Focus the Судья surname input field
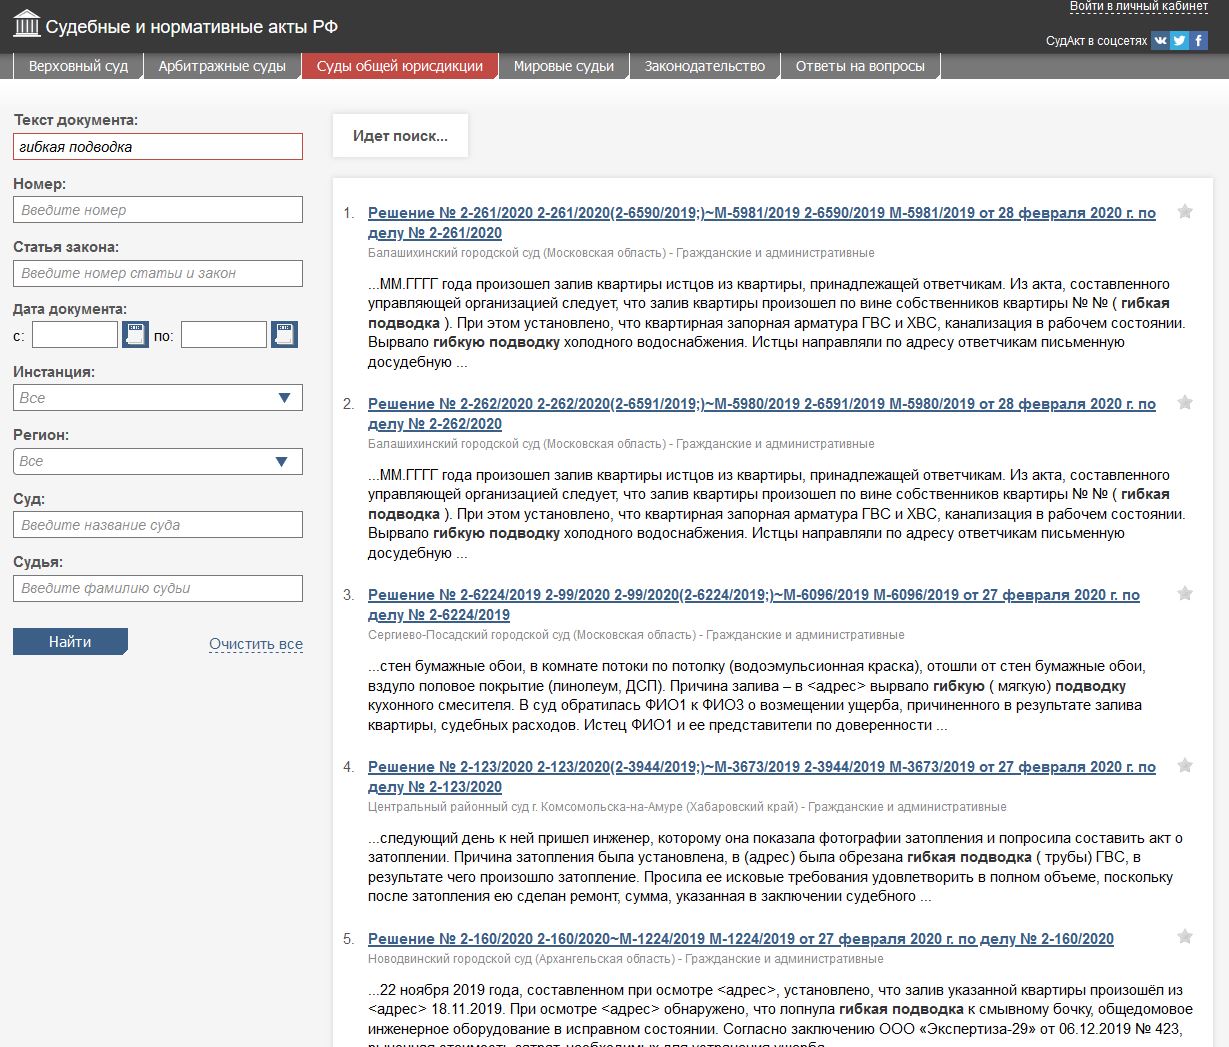The height and width of the screenshot is (1047, 1229). (158, 588)
